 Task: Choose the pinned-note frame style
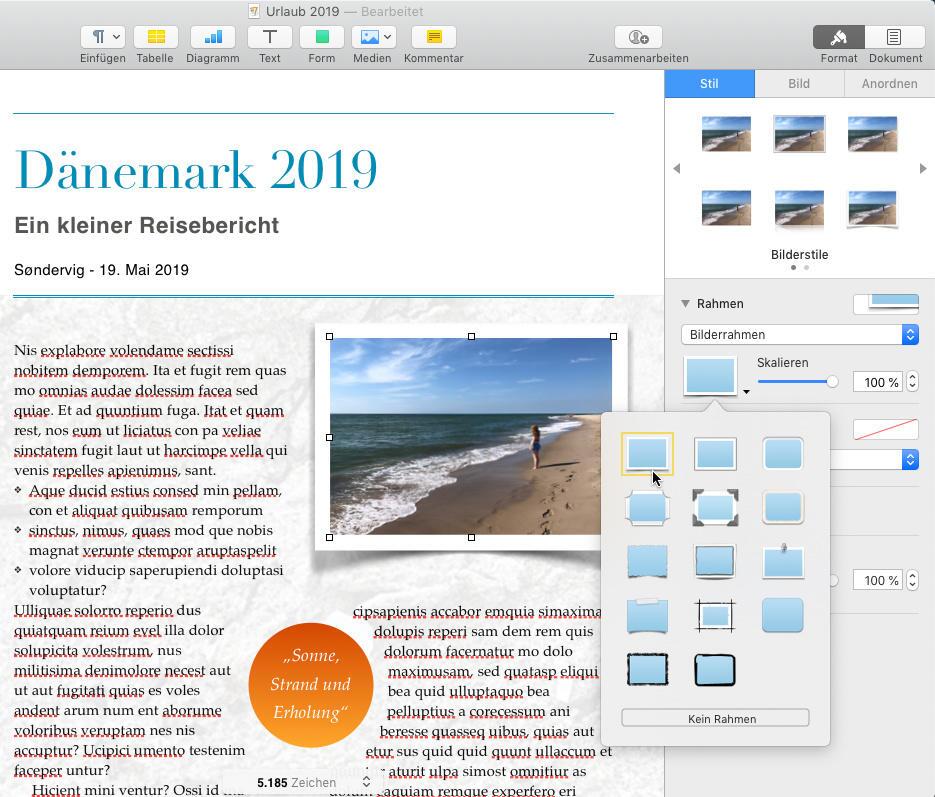click(783, 562)
